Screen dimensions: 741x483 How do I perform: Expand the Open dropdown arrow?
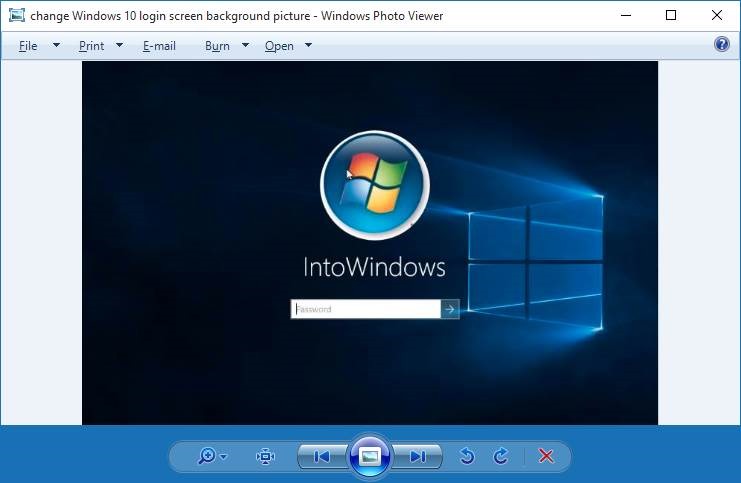coord(309,45)
